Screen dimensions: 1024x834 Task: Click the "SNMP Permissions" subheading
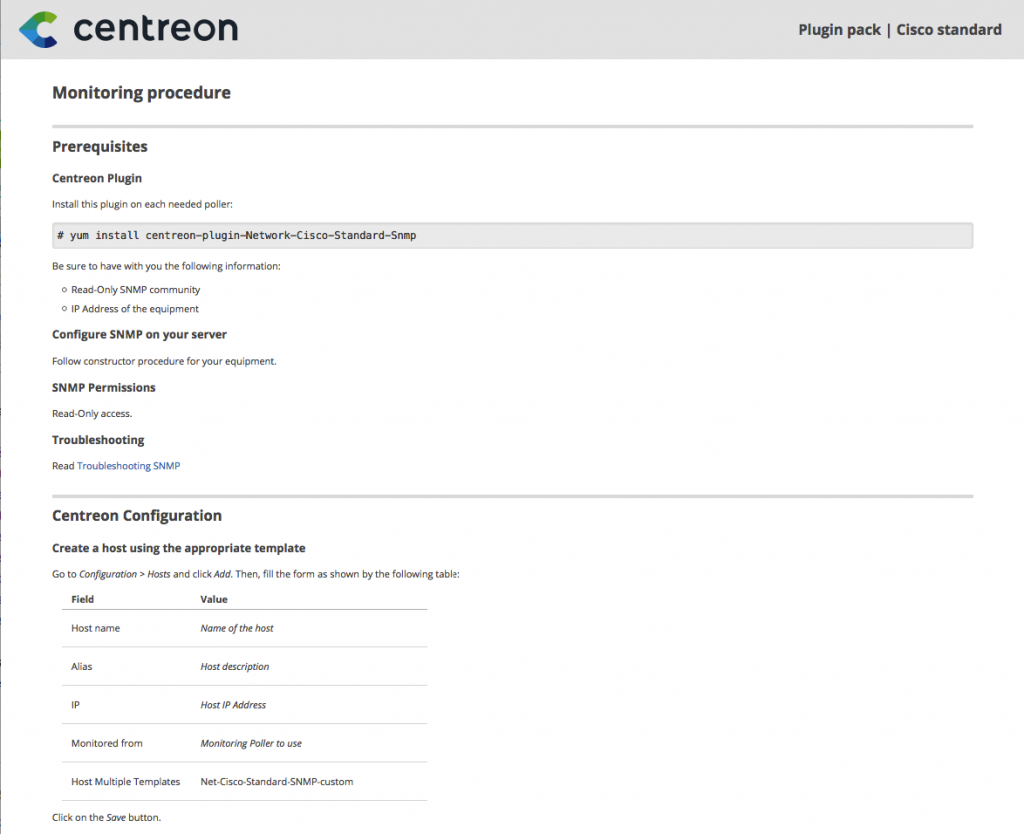pos(104,387)
